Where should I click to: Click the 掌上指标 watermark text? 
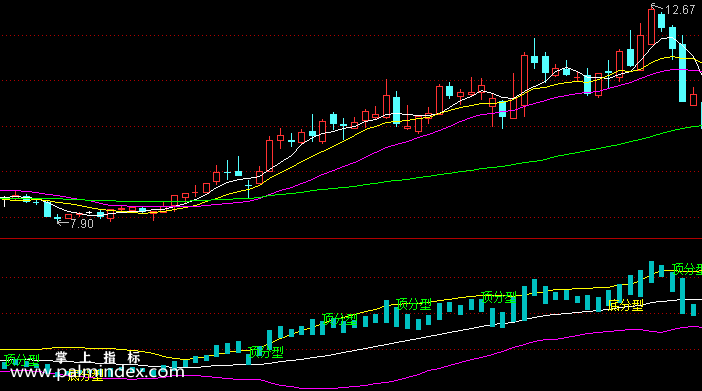(x=98, y=357)
